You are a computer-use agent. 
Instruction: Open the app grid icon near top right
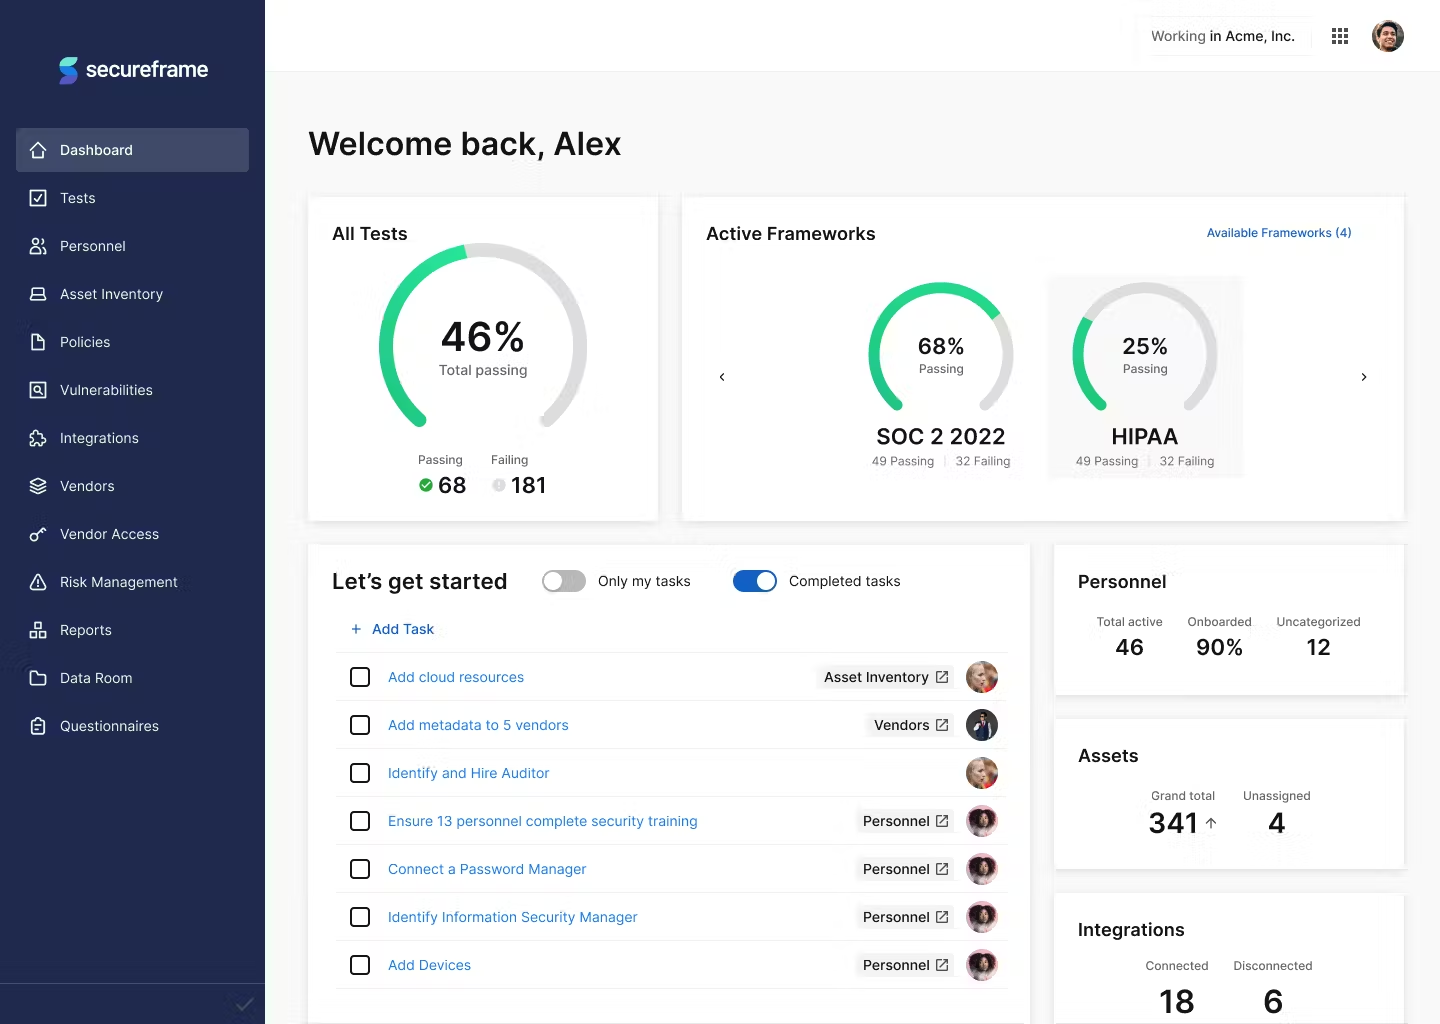(1340, 36)
